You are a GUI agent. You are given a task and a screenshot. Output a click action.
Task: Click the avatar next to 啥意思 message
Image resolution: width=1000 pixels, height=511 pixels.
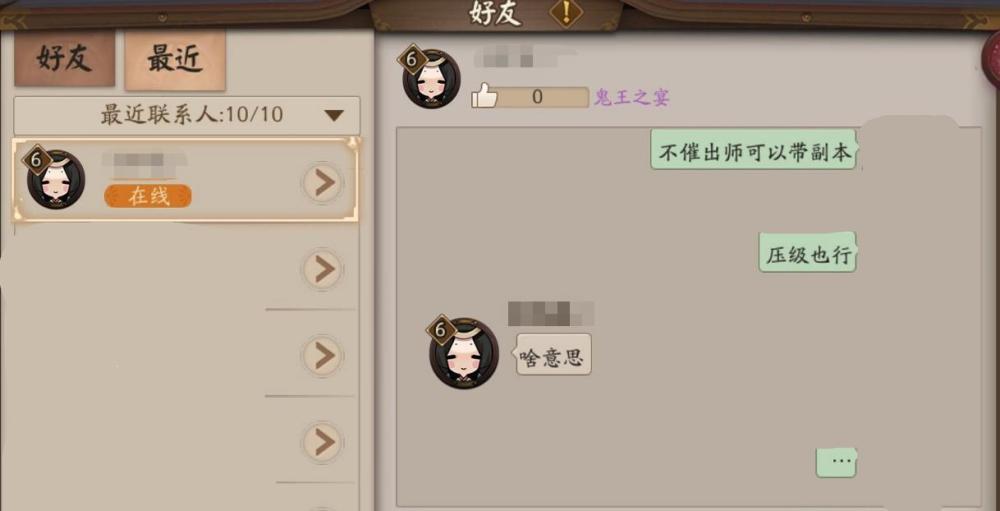464,353
